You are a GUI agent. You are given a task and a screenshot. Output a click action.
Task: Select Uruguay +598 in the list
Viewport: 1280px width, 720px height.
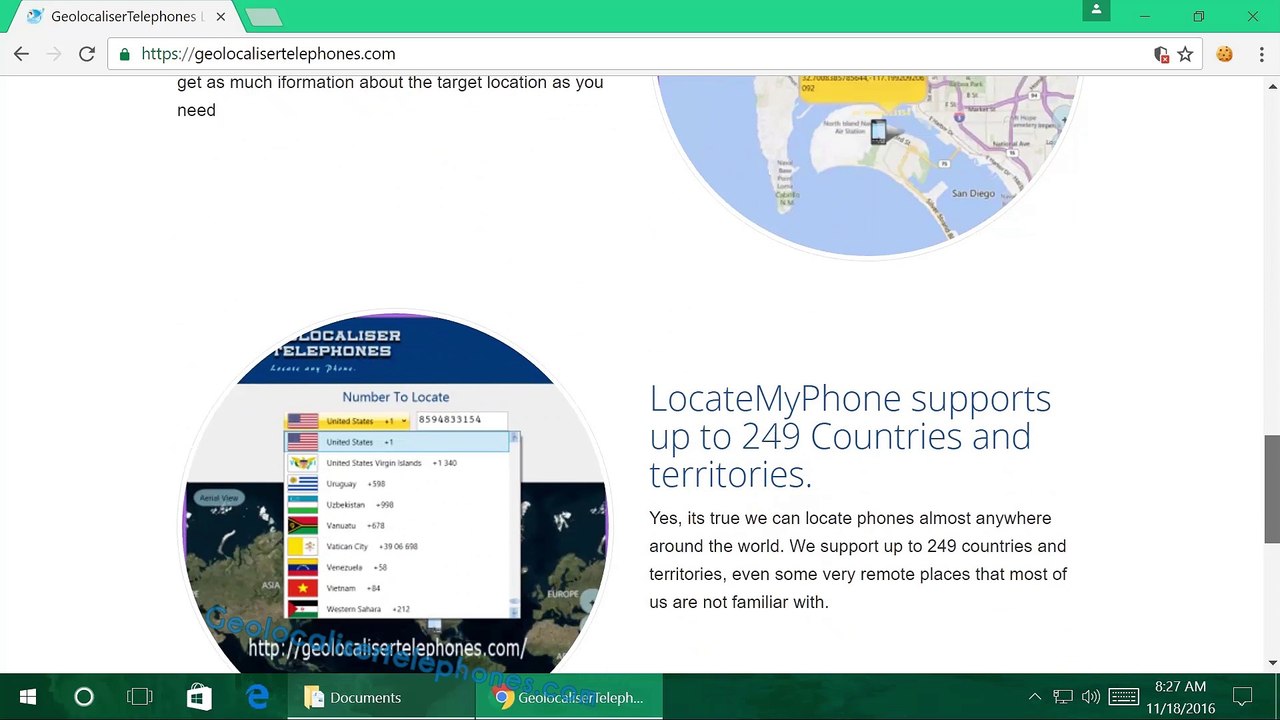coord(398,484)
